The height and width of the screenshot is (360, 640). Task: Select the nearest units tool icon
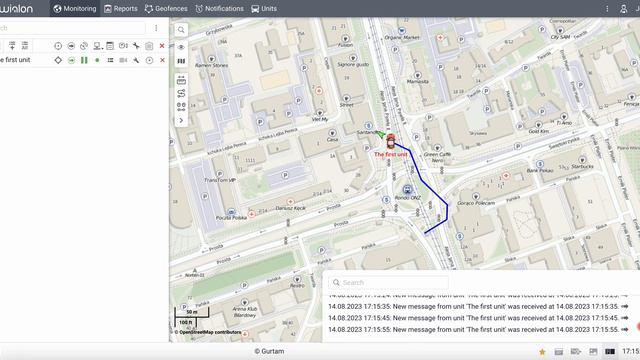point(181,107)
